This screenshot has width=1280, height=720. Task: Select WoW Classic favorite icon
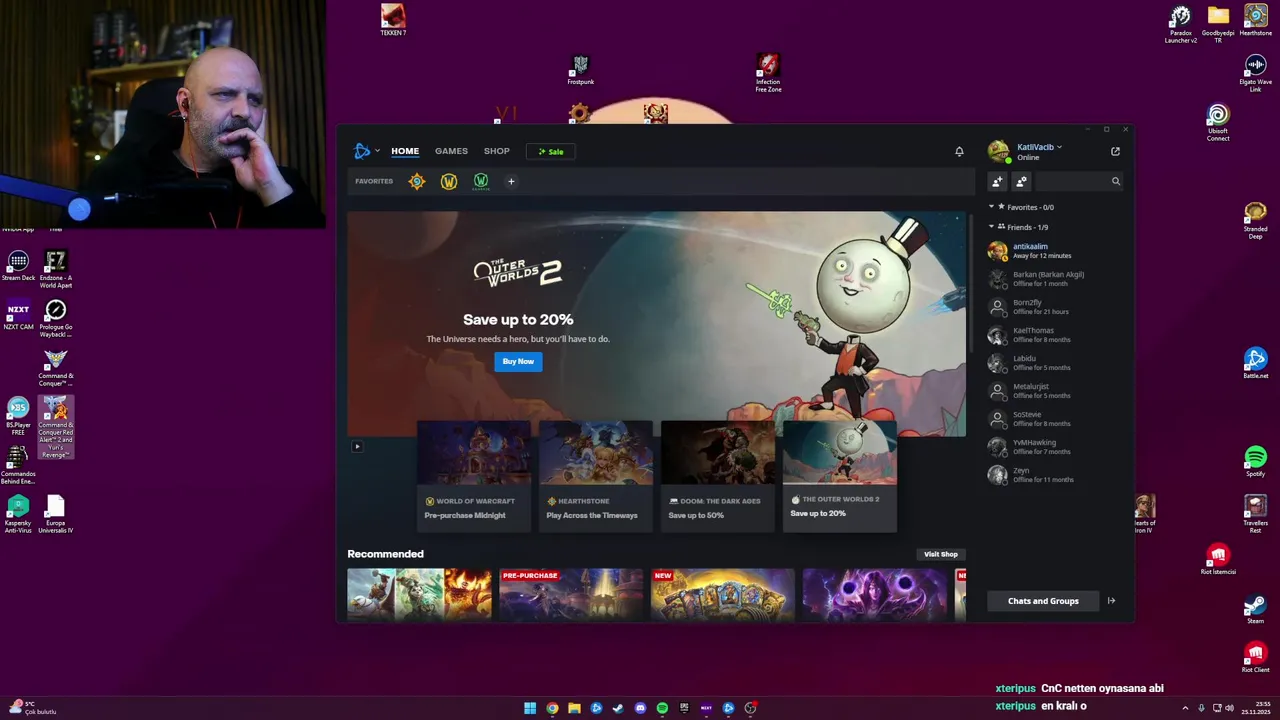coord(481,181)
